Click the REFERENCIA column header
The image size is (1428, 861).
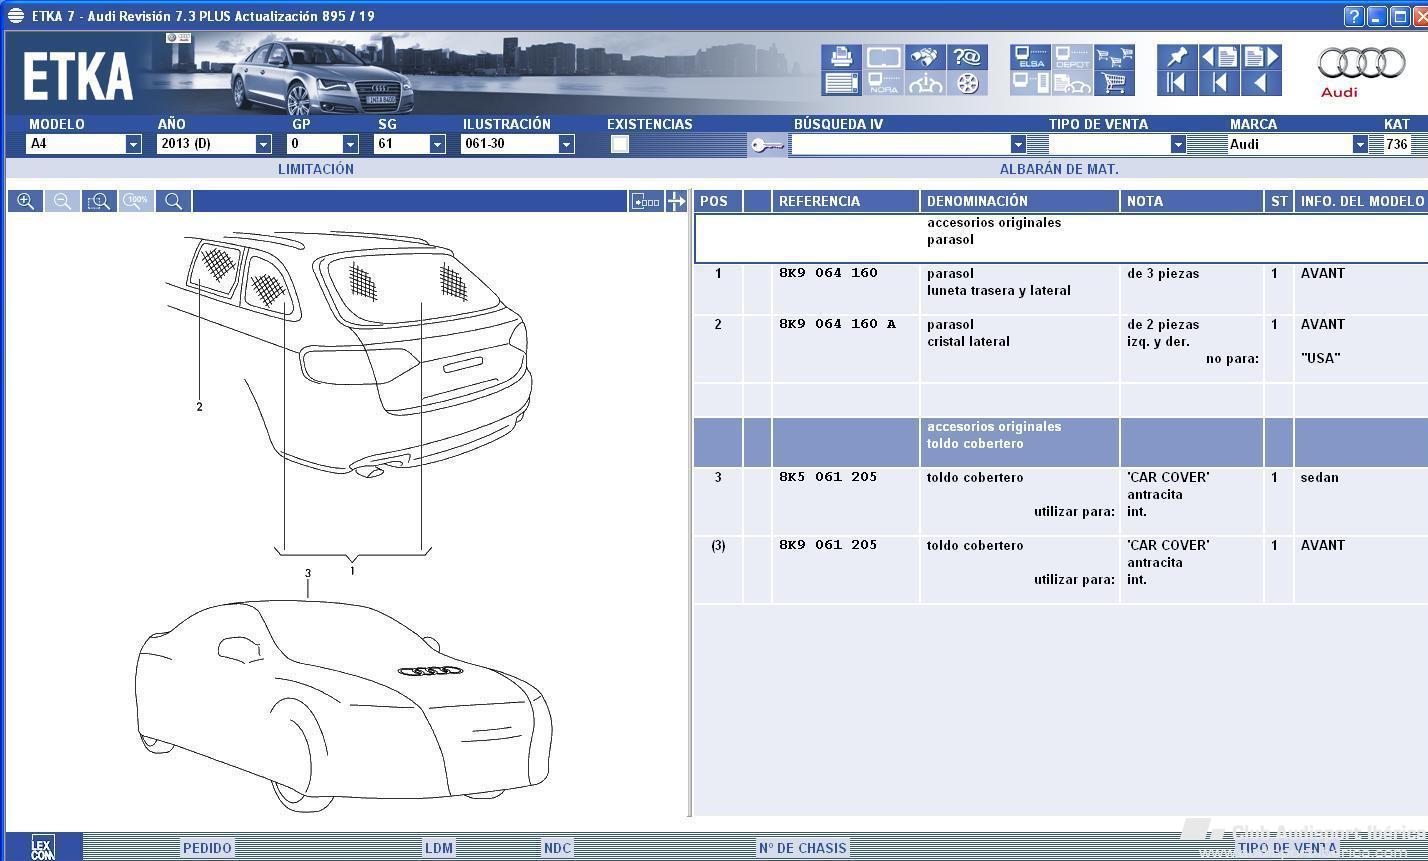point(845,201)
